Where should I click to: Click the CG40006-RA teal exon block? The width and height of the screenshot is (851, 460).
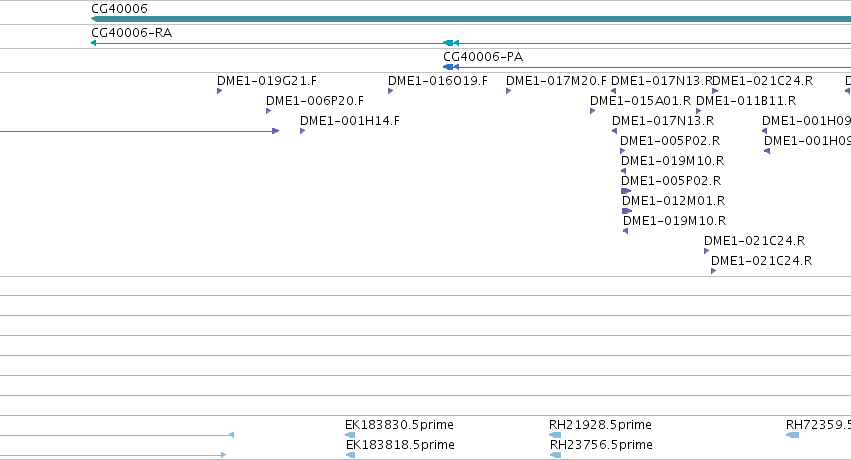448,43
